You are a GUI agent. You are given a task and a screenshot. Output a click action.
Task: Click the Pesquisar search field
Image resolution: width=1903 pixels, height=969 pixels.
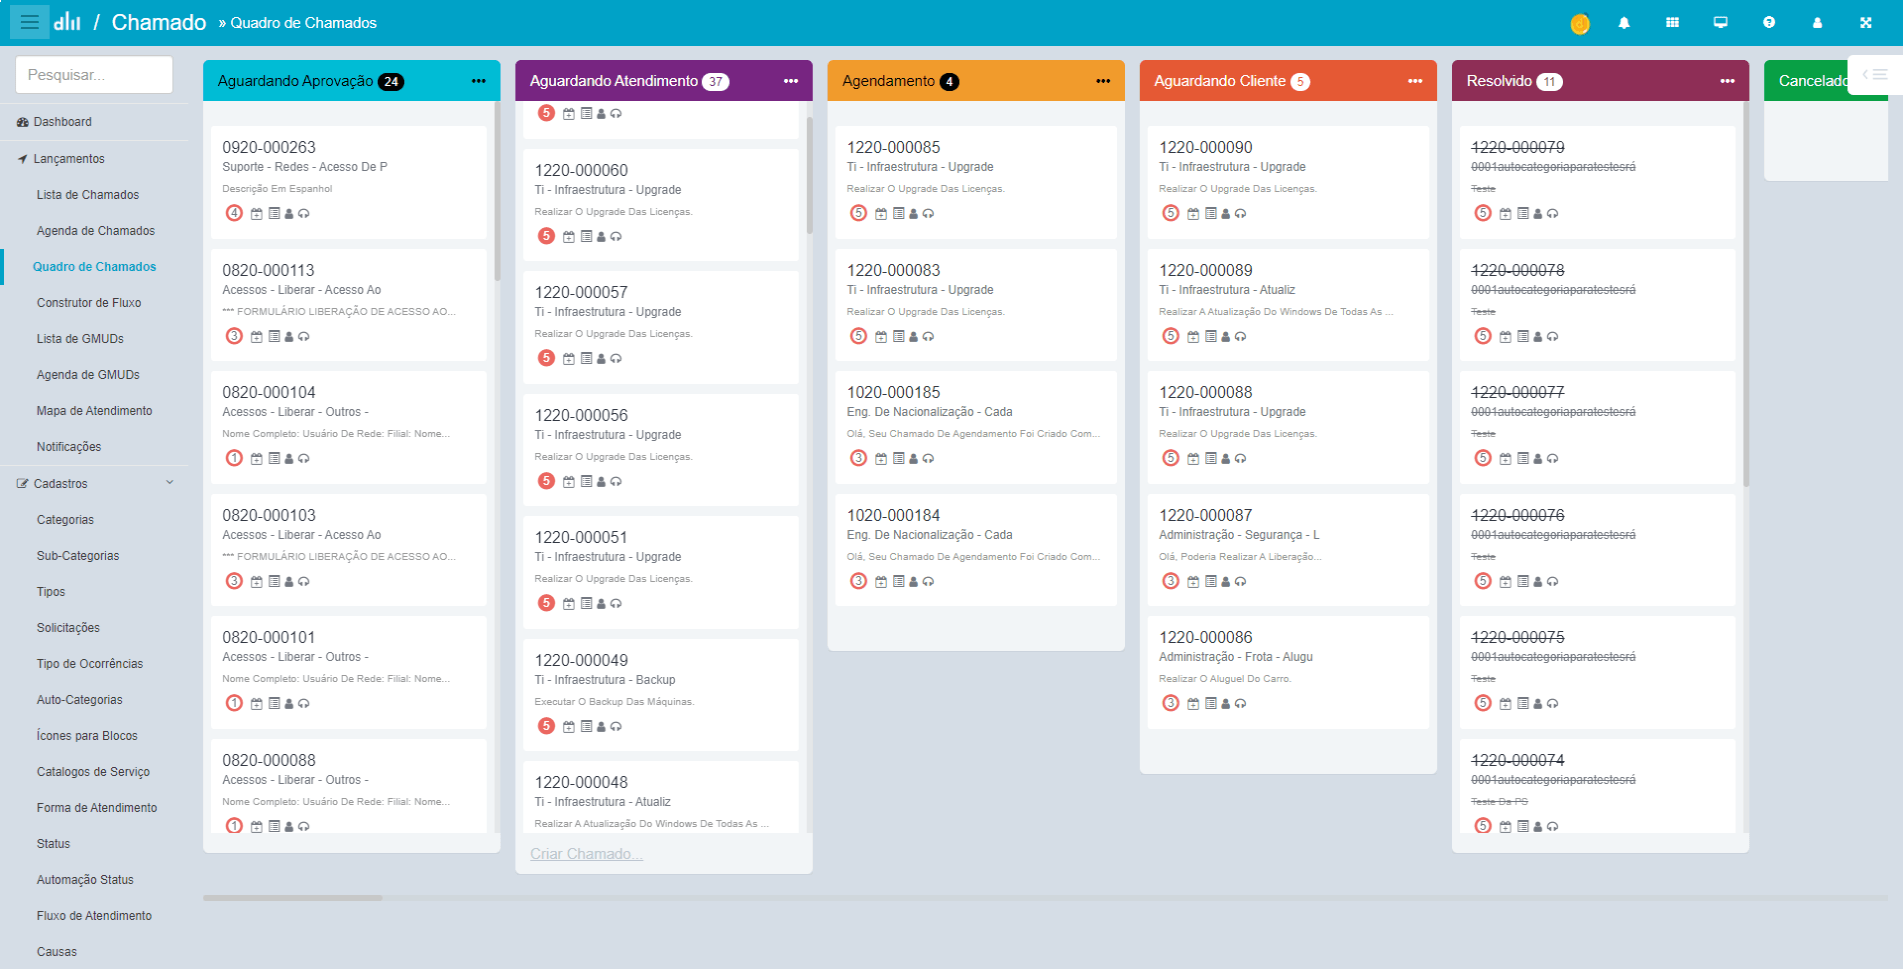(94, 75)
